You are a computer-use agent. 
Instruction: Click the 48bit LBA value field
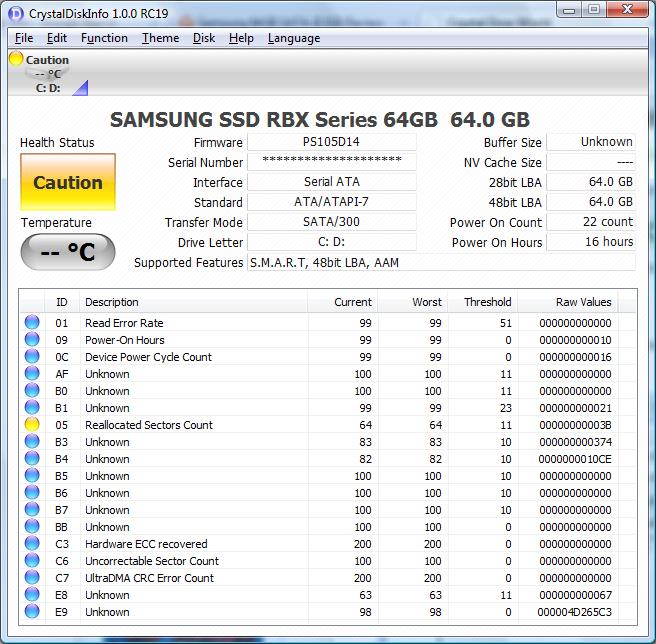click(x=591, y=202)
